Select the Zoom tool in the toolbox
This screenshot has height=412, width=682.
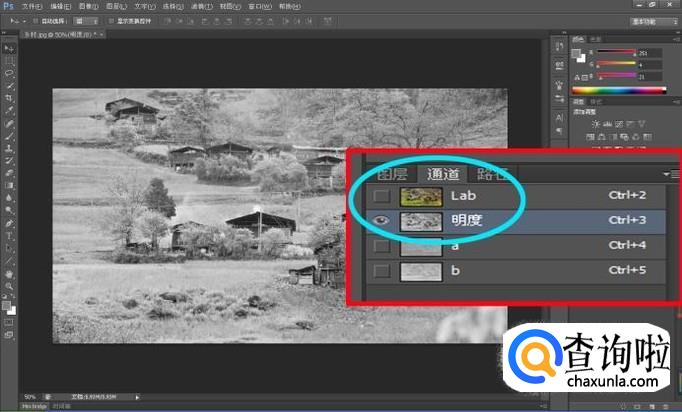pos(9,285)
